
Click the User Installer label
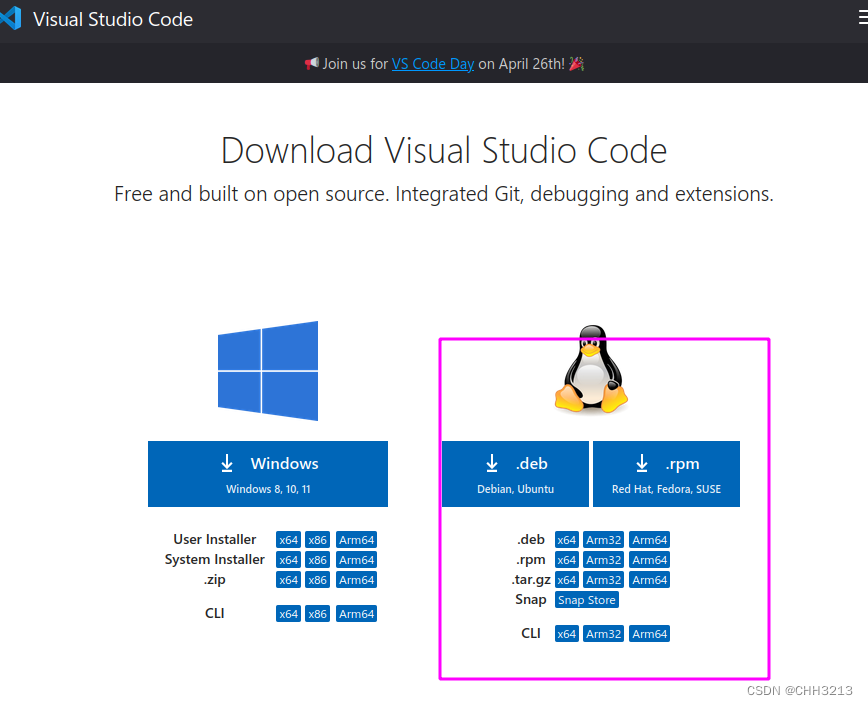coord(215,540)
